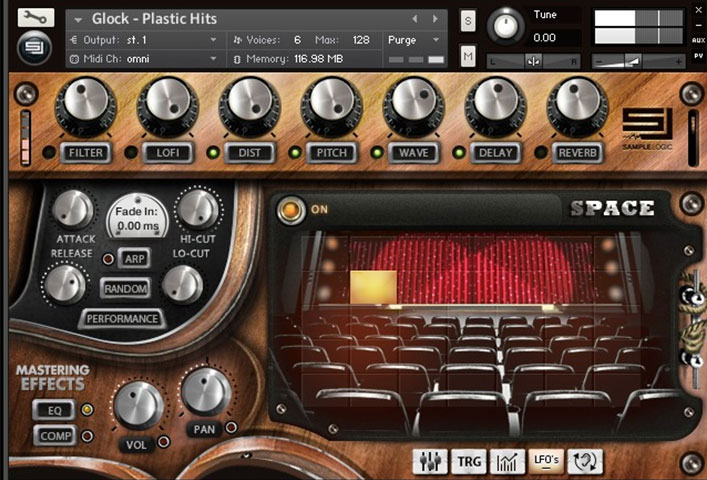Click the HI-CUT knob
707x480 pixels.
click(x=198, y=210)
